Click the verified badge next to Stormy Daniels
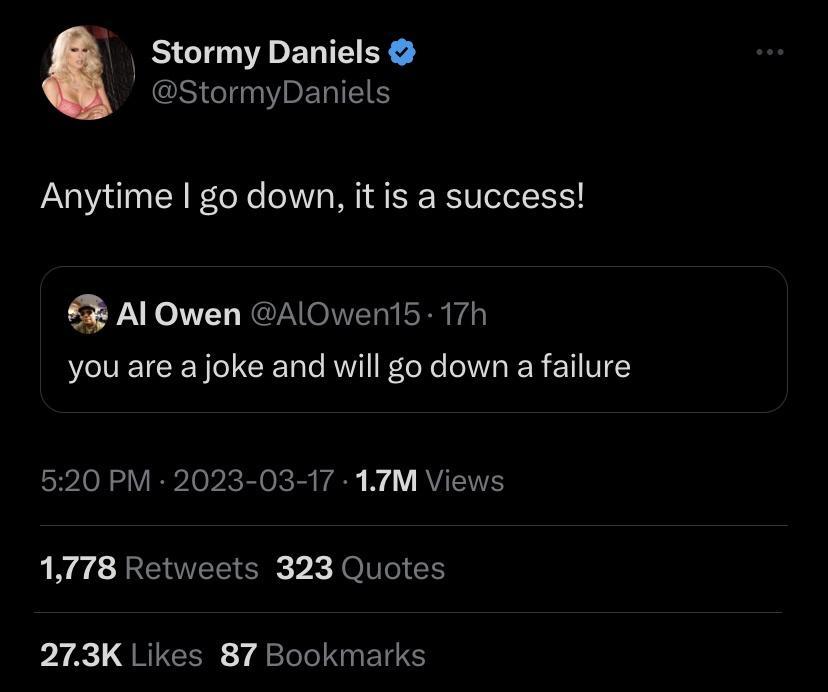 [403, 52]
